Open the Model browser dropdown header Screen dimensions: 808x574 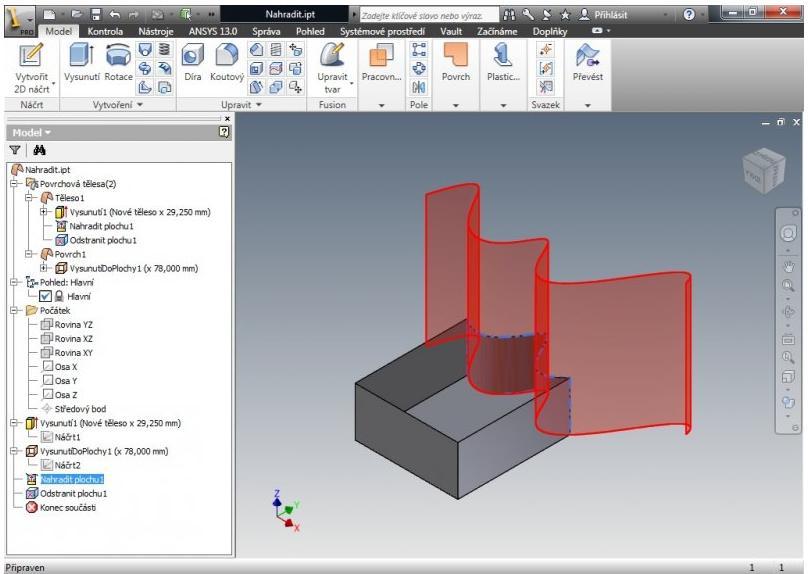[x=32, y=132]
